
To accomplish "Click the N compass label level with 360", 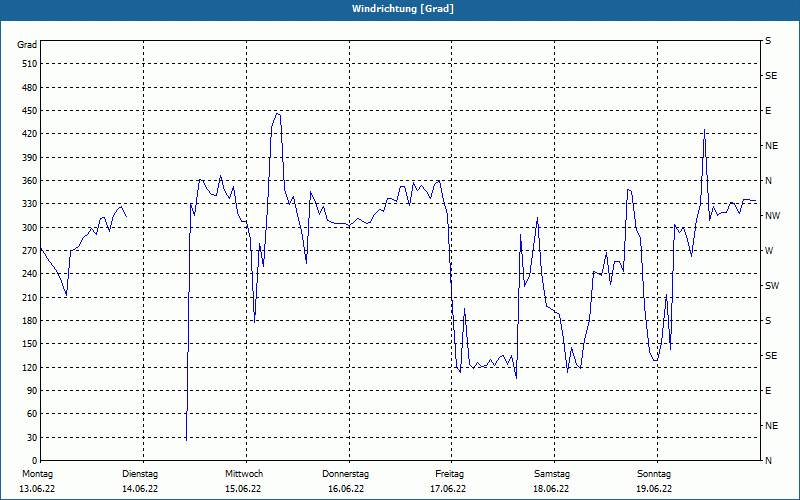I will [x=768, y=181].
